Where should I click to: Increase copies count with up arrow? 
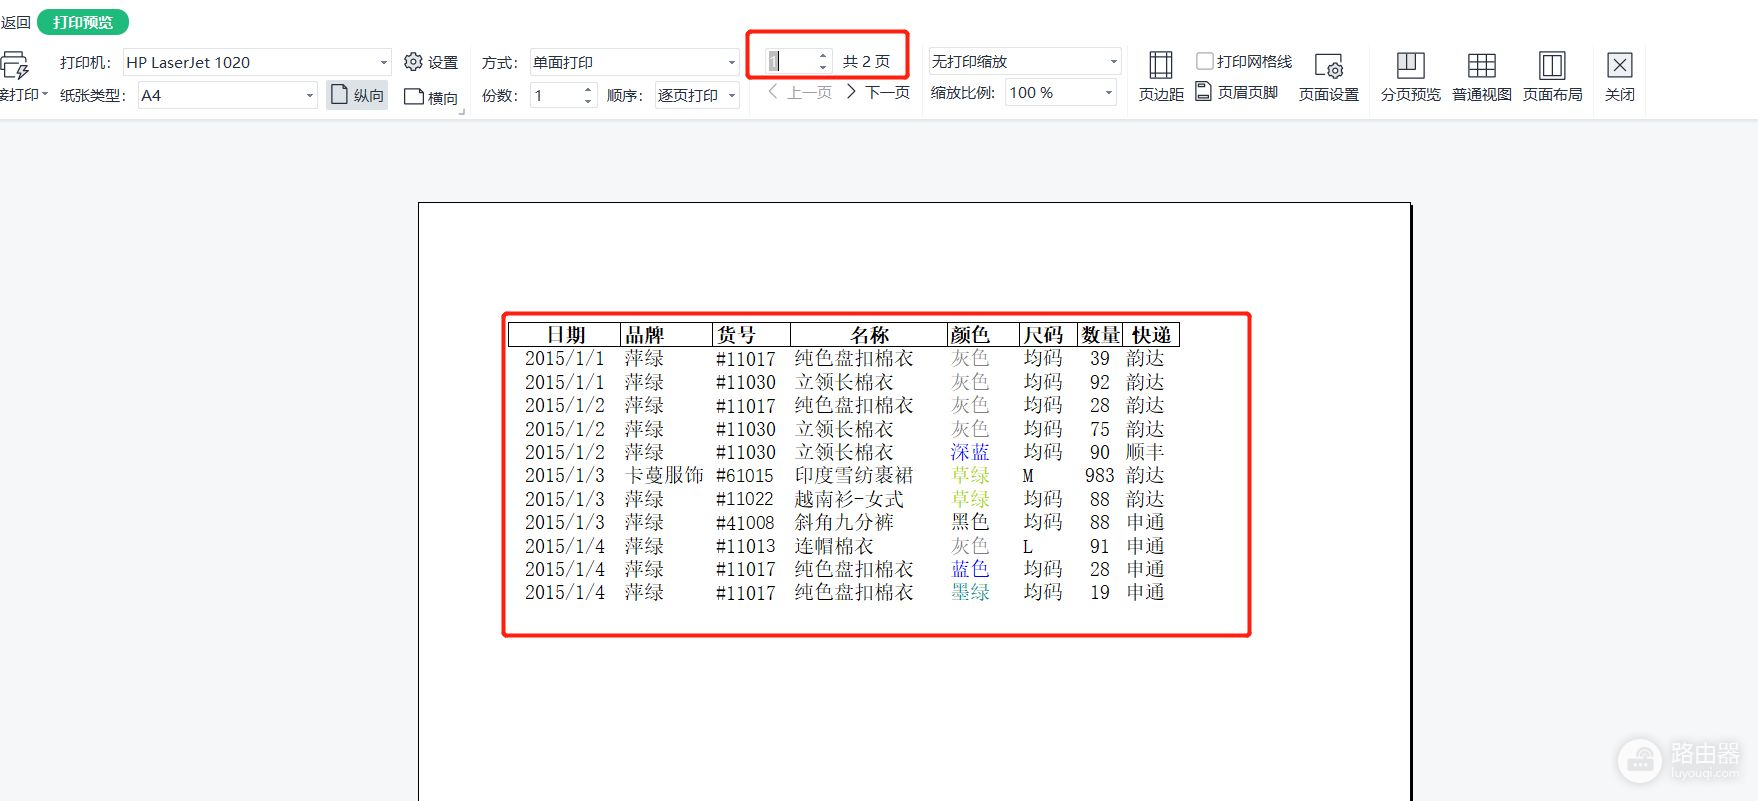588,90
